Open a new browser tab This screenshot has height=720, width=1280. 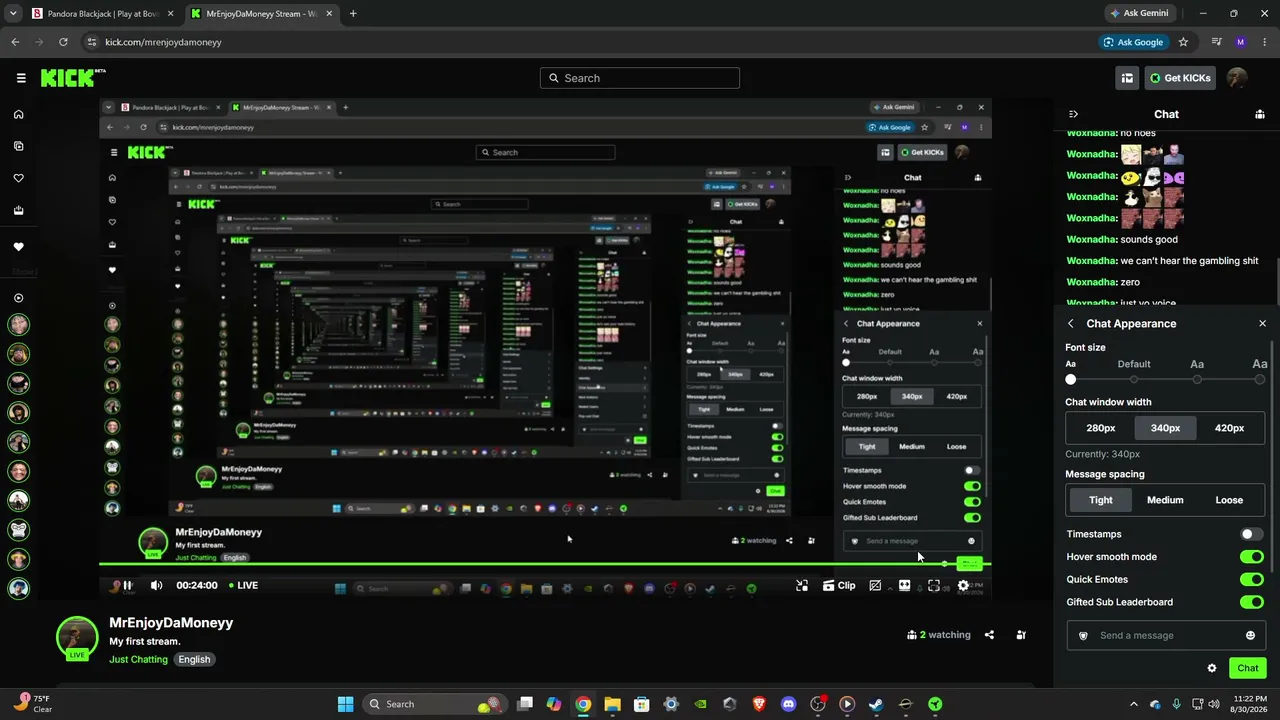[353, 14]
